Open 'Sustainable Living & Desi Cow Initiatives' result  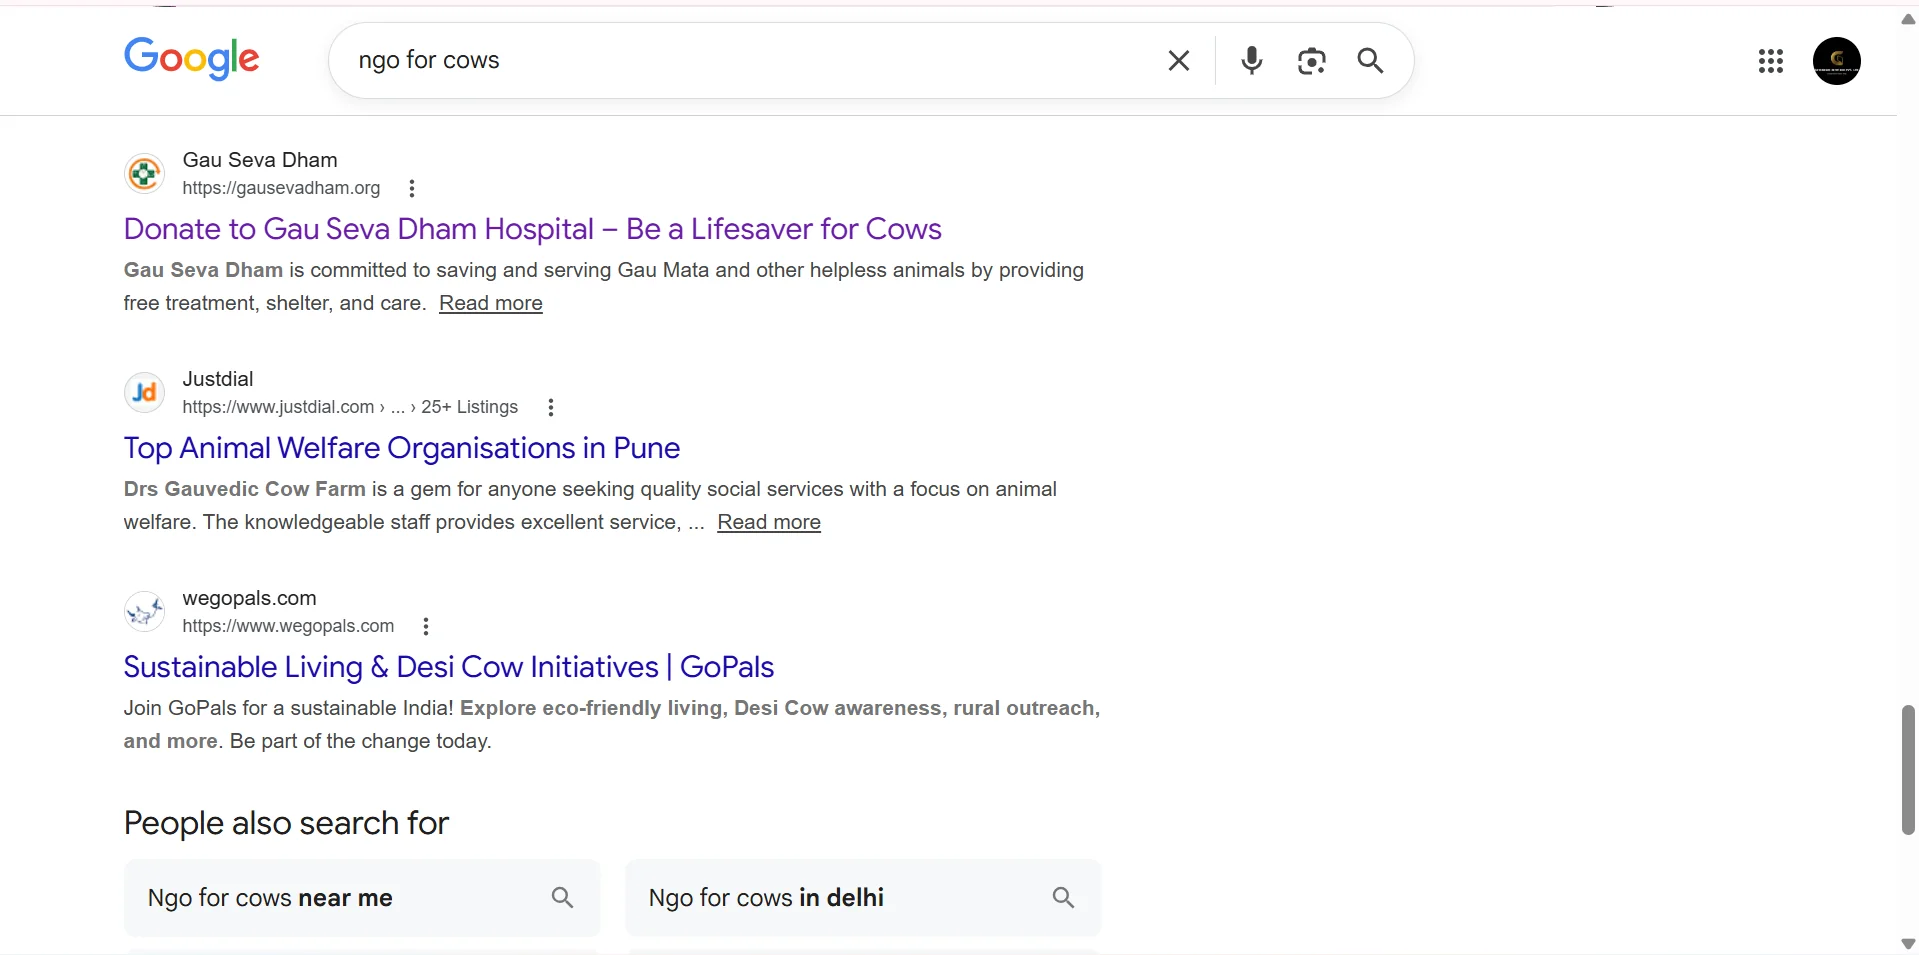point(449,667)
